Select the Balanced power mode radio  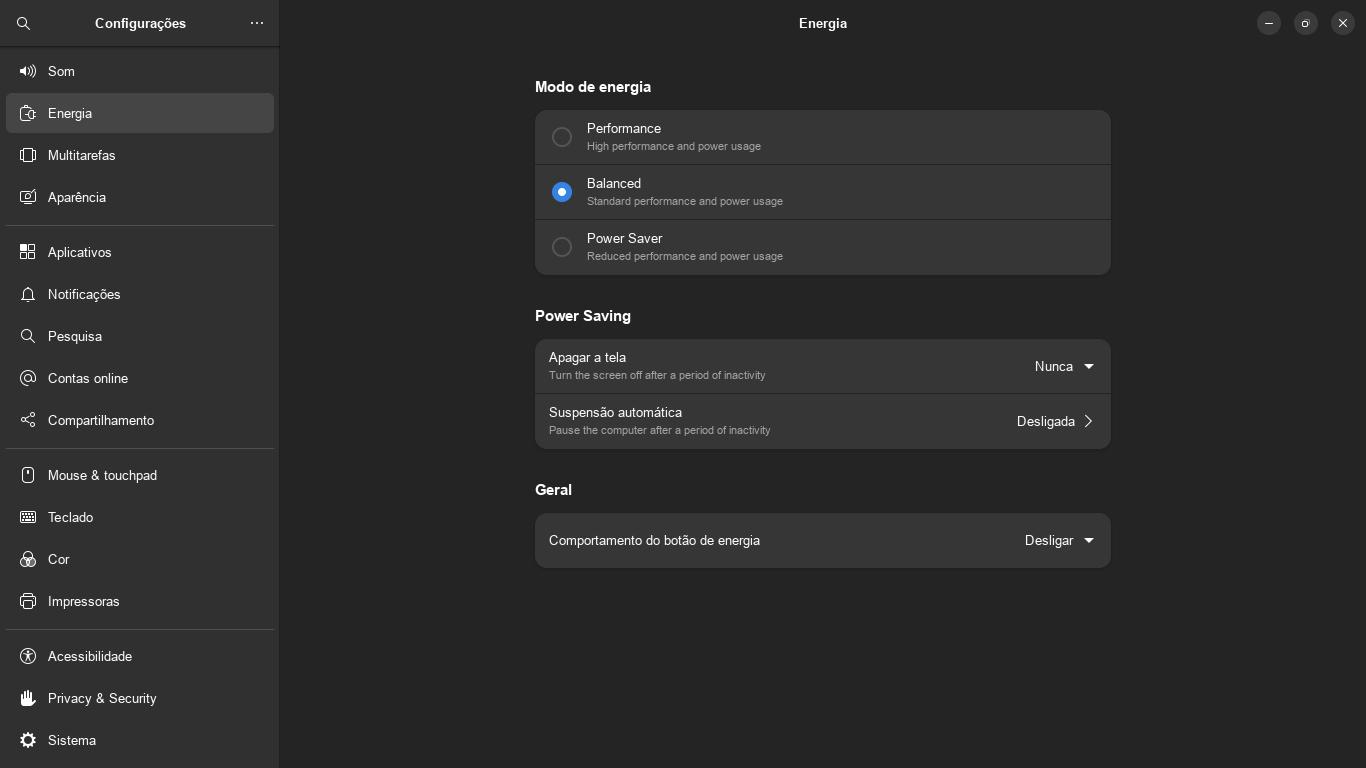[x=562, y=192]
